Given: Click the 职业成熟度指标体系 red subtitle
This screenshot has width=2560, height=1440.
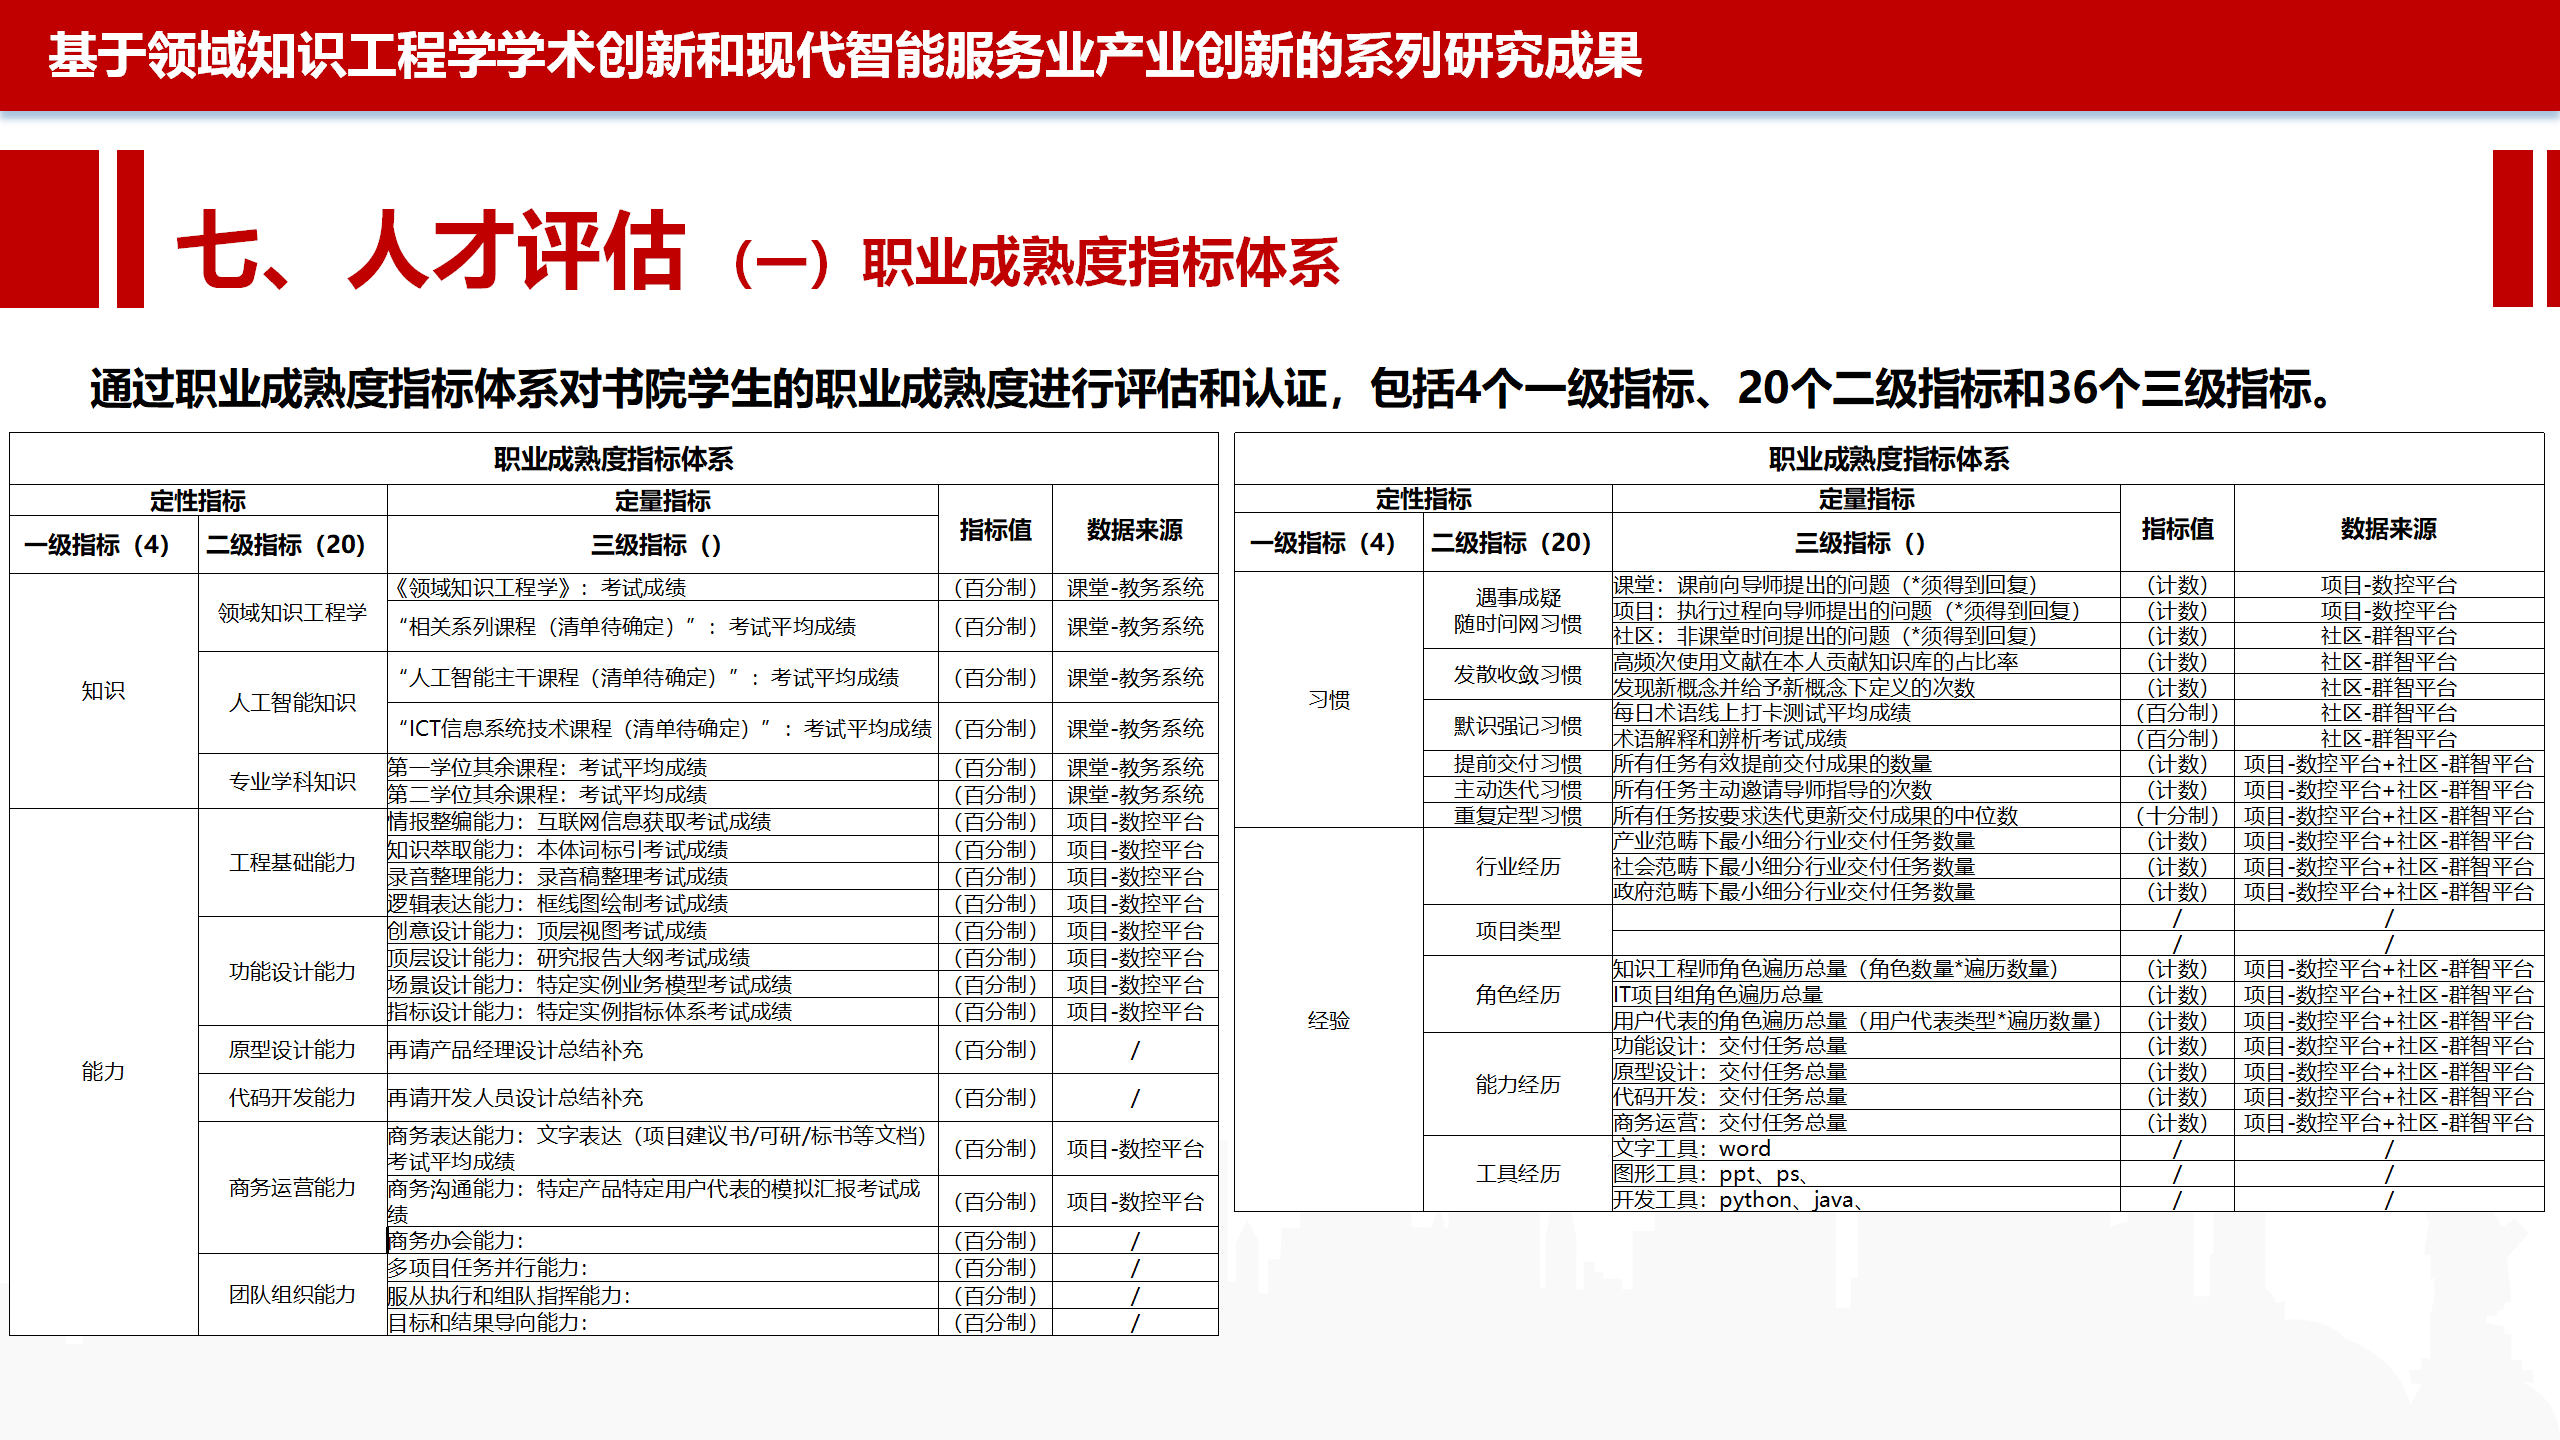Looking at the screenshot, I should 1101,263.
